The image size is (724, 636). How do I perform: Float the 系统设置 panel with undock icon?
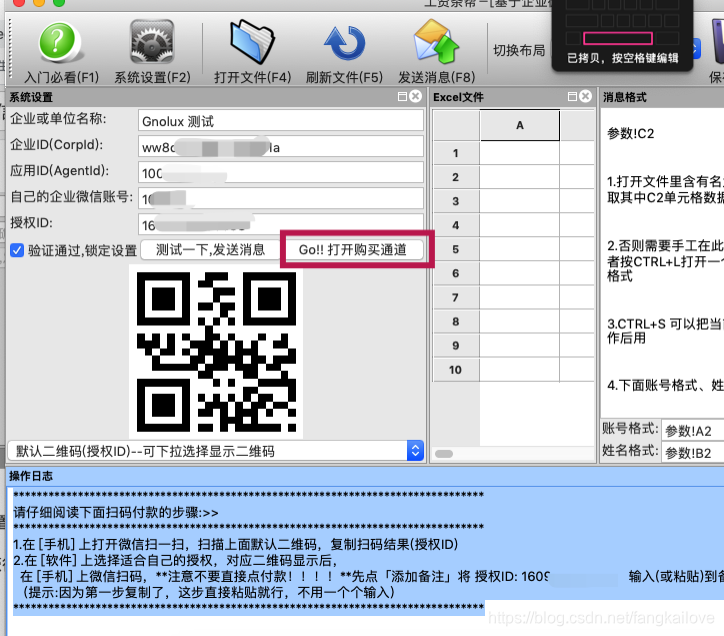(x=402, y=97)
